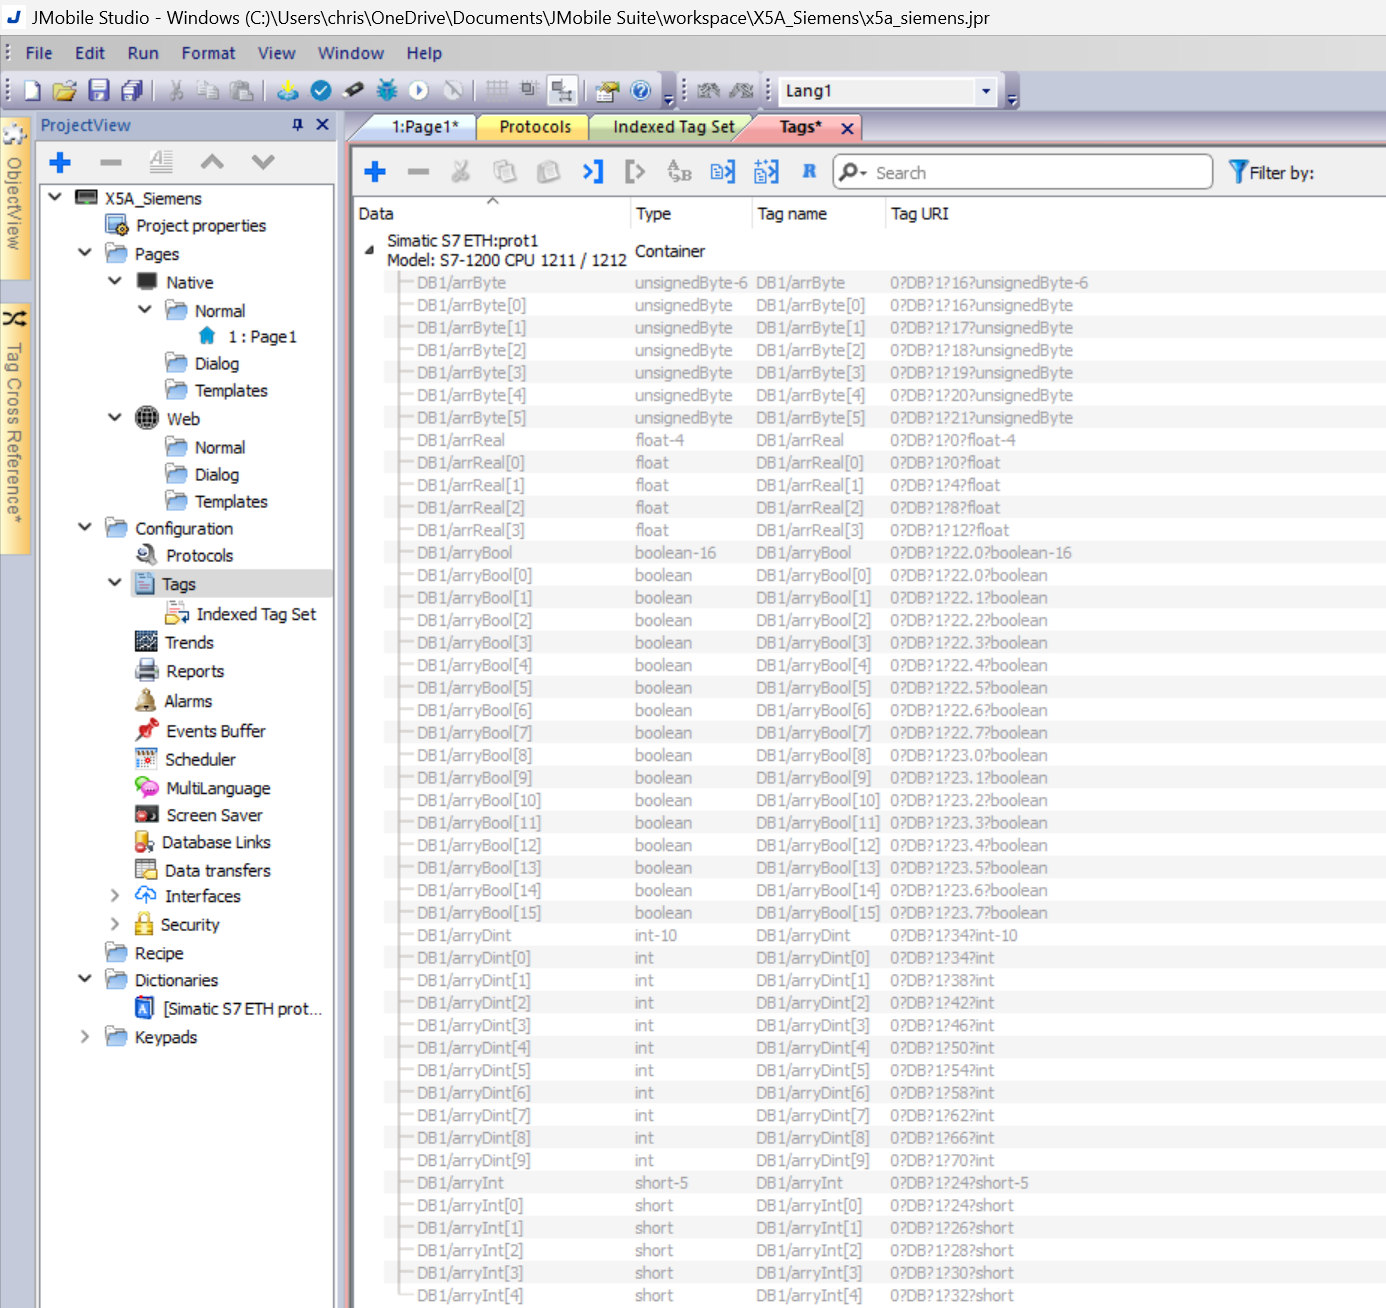Viewport: 1386px width, 1308px height.
Task: Open help with the question mark icon
Action: coord(641,91)
